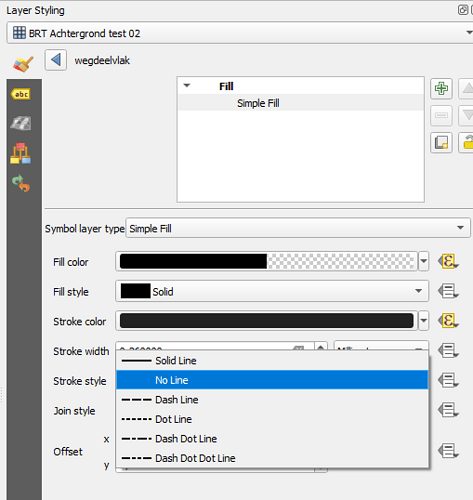Move symbol layer down

click(467, 115)
